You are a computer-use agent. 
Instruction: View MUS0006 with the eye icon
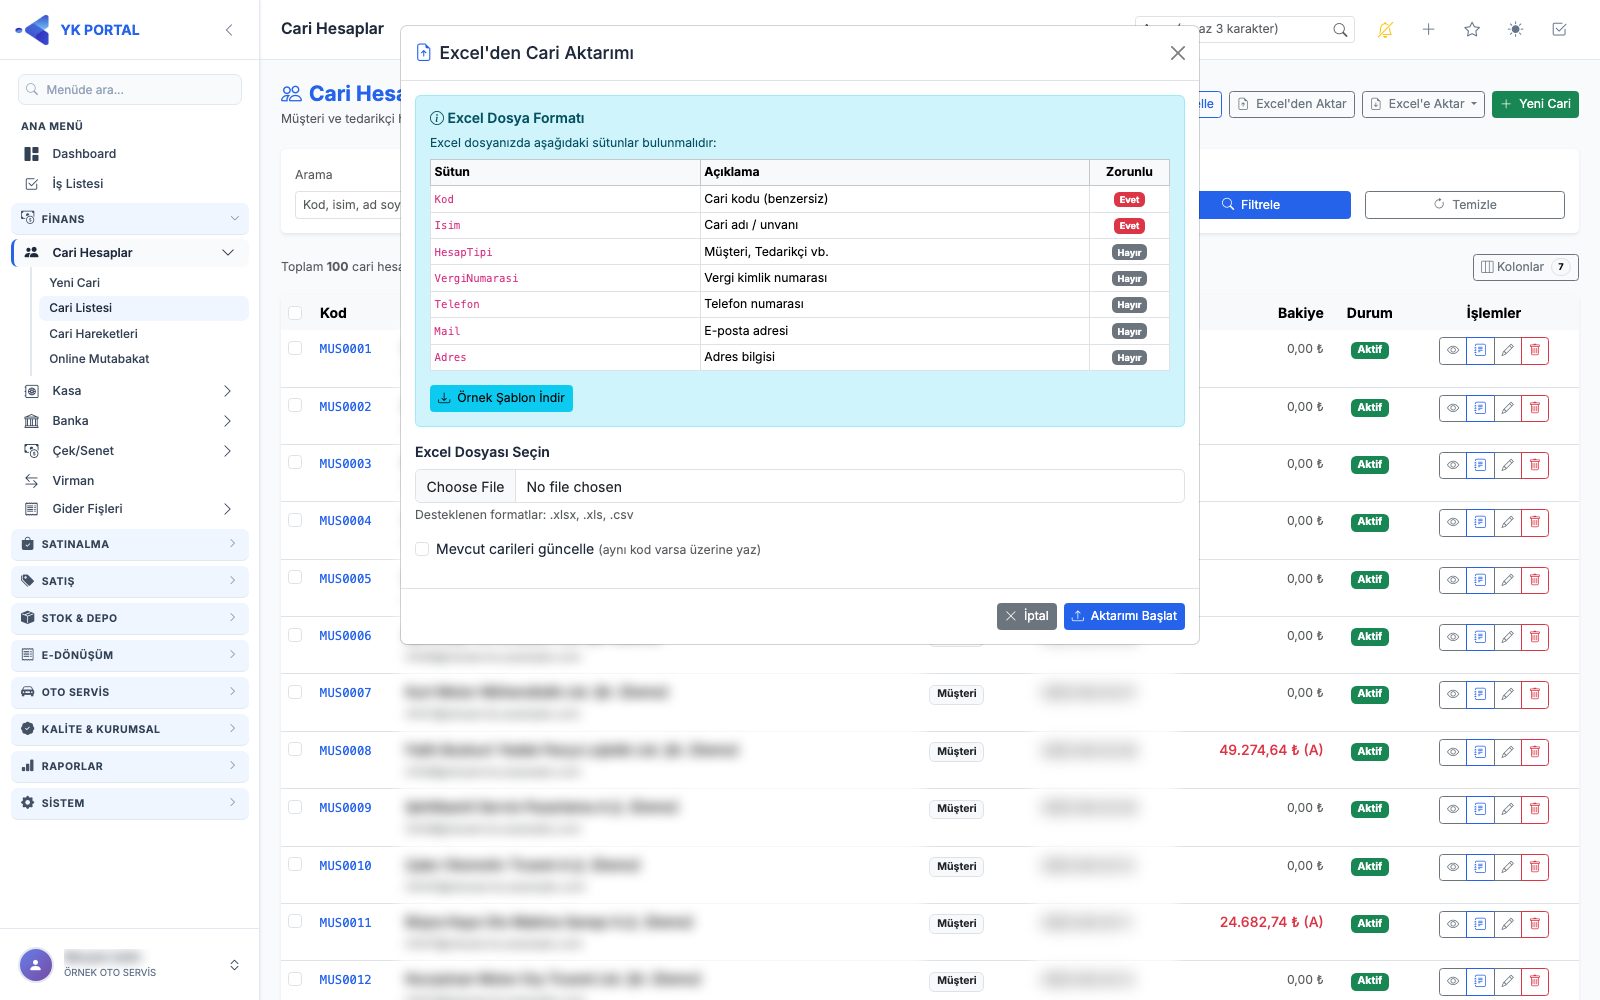(x=1453, y=637)
